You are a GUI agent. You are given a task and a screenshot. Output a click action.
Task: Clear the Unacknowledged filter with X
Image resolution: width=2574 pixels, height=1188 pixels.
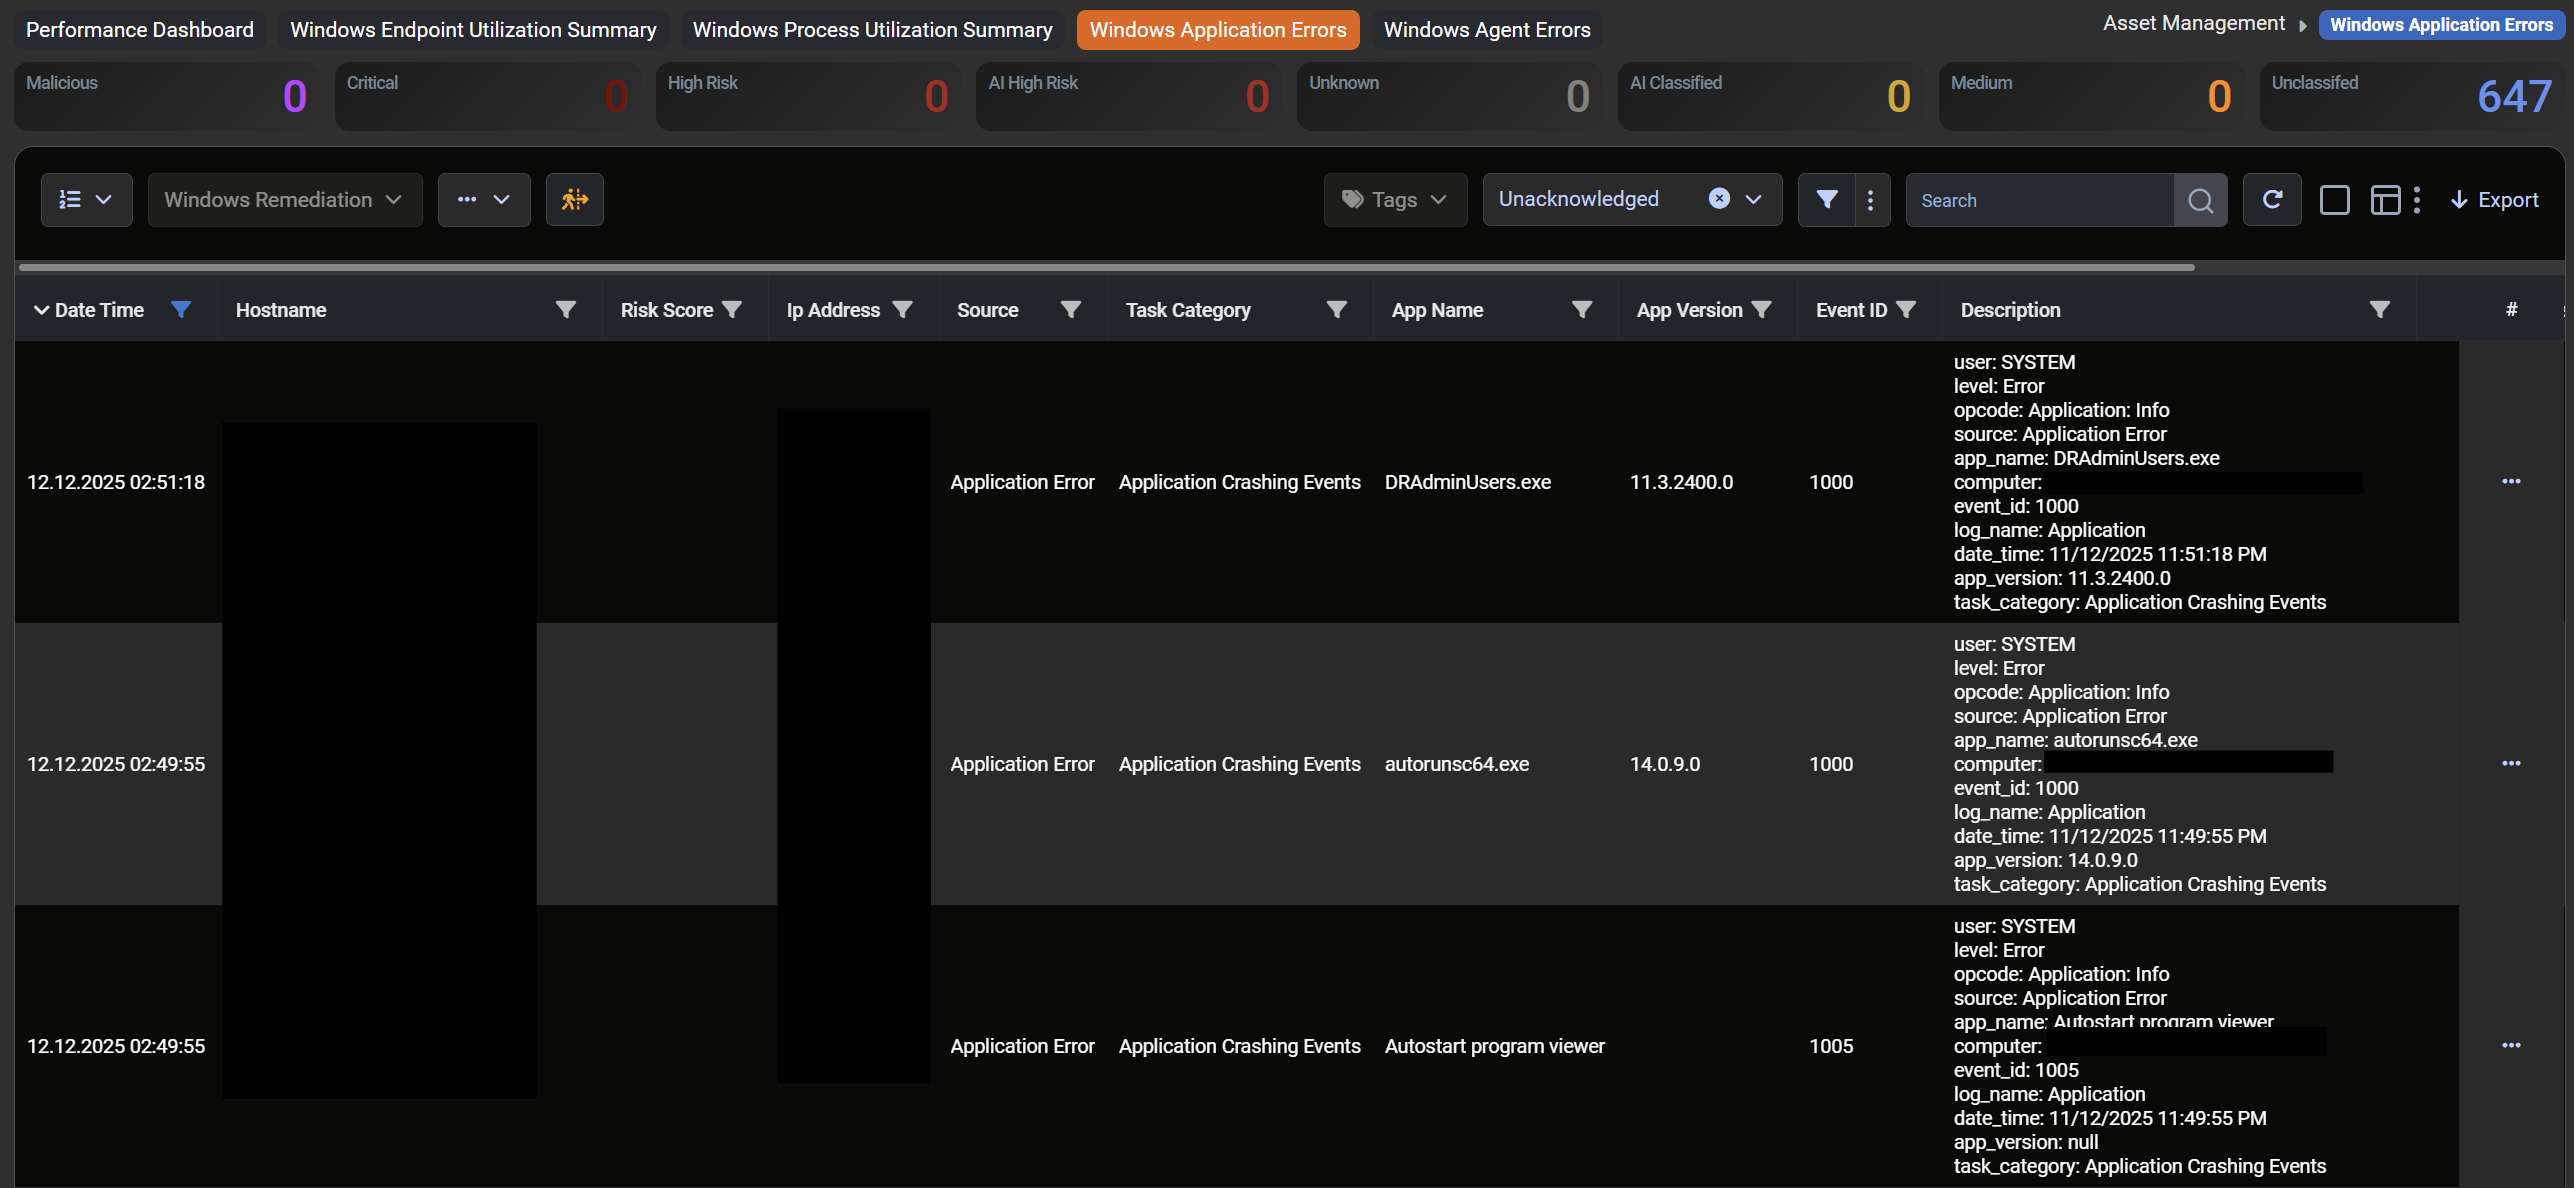click(1718, 199)
